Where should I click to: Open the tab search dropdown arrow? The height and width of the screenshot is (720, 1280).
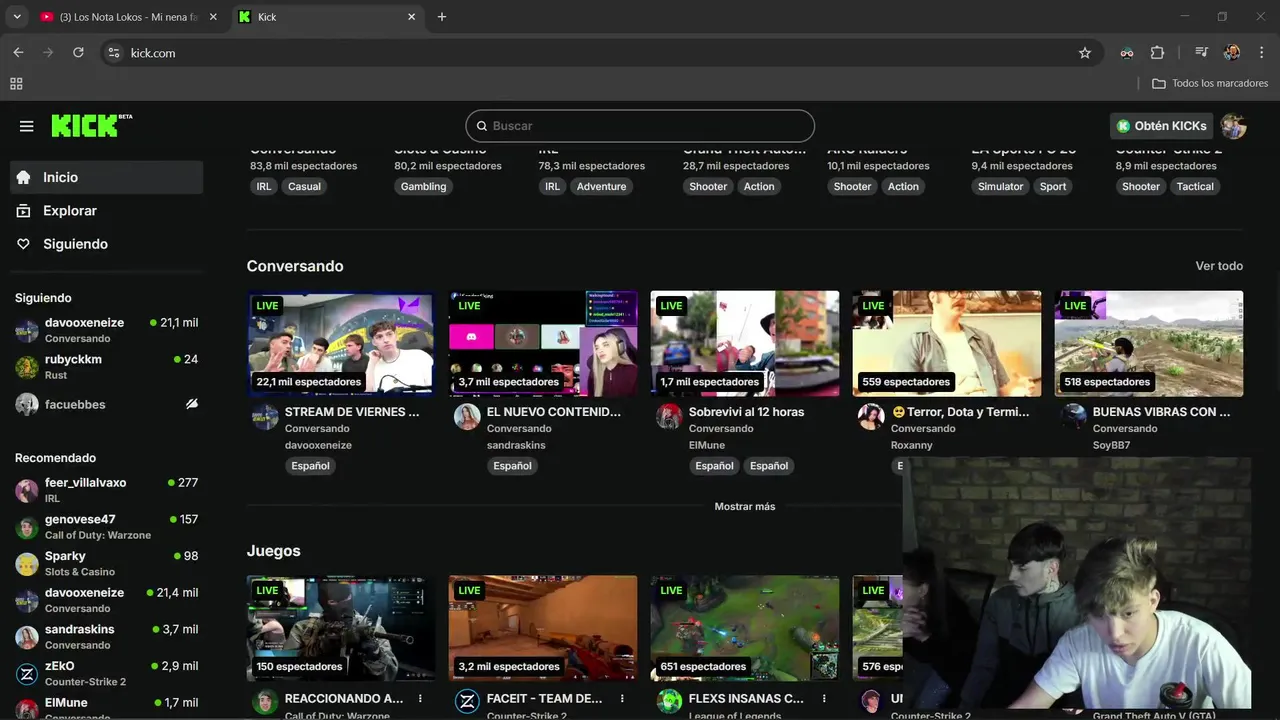[x=15, y=17]
